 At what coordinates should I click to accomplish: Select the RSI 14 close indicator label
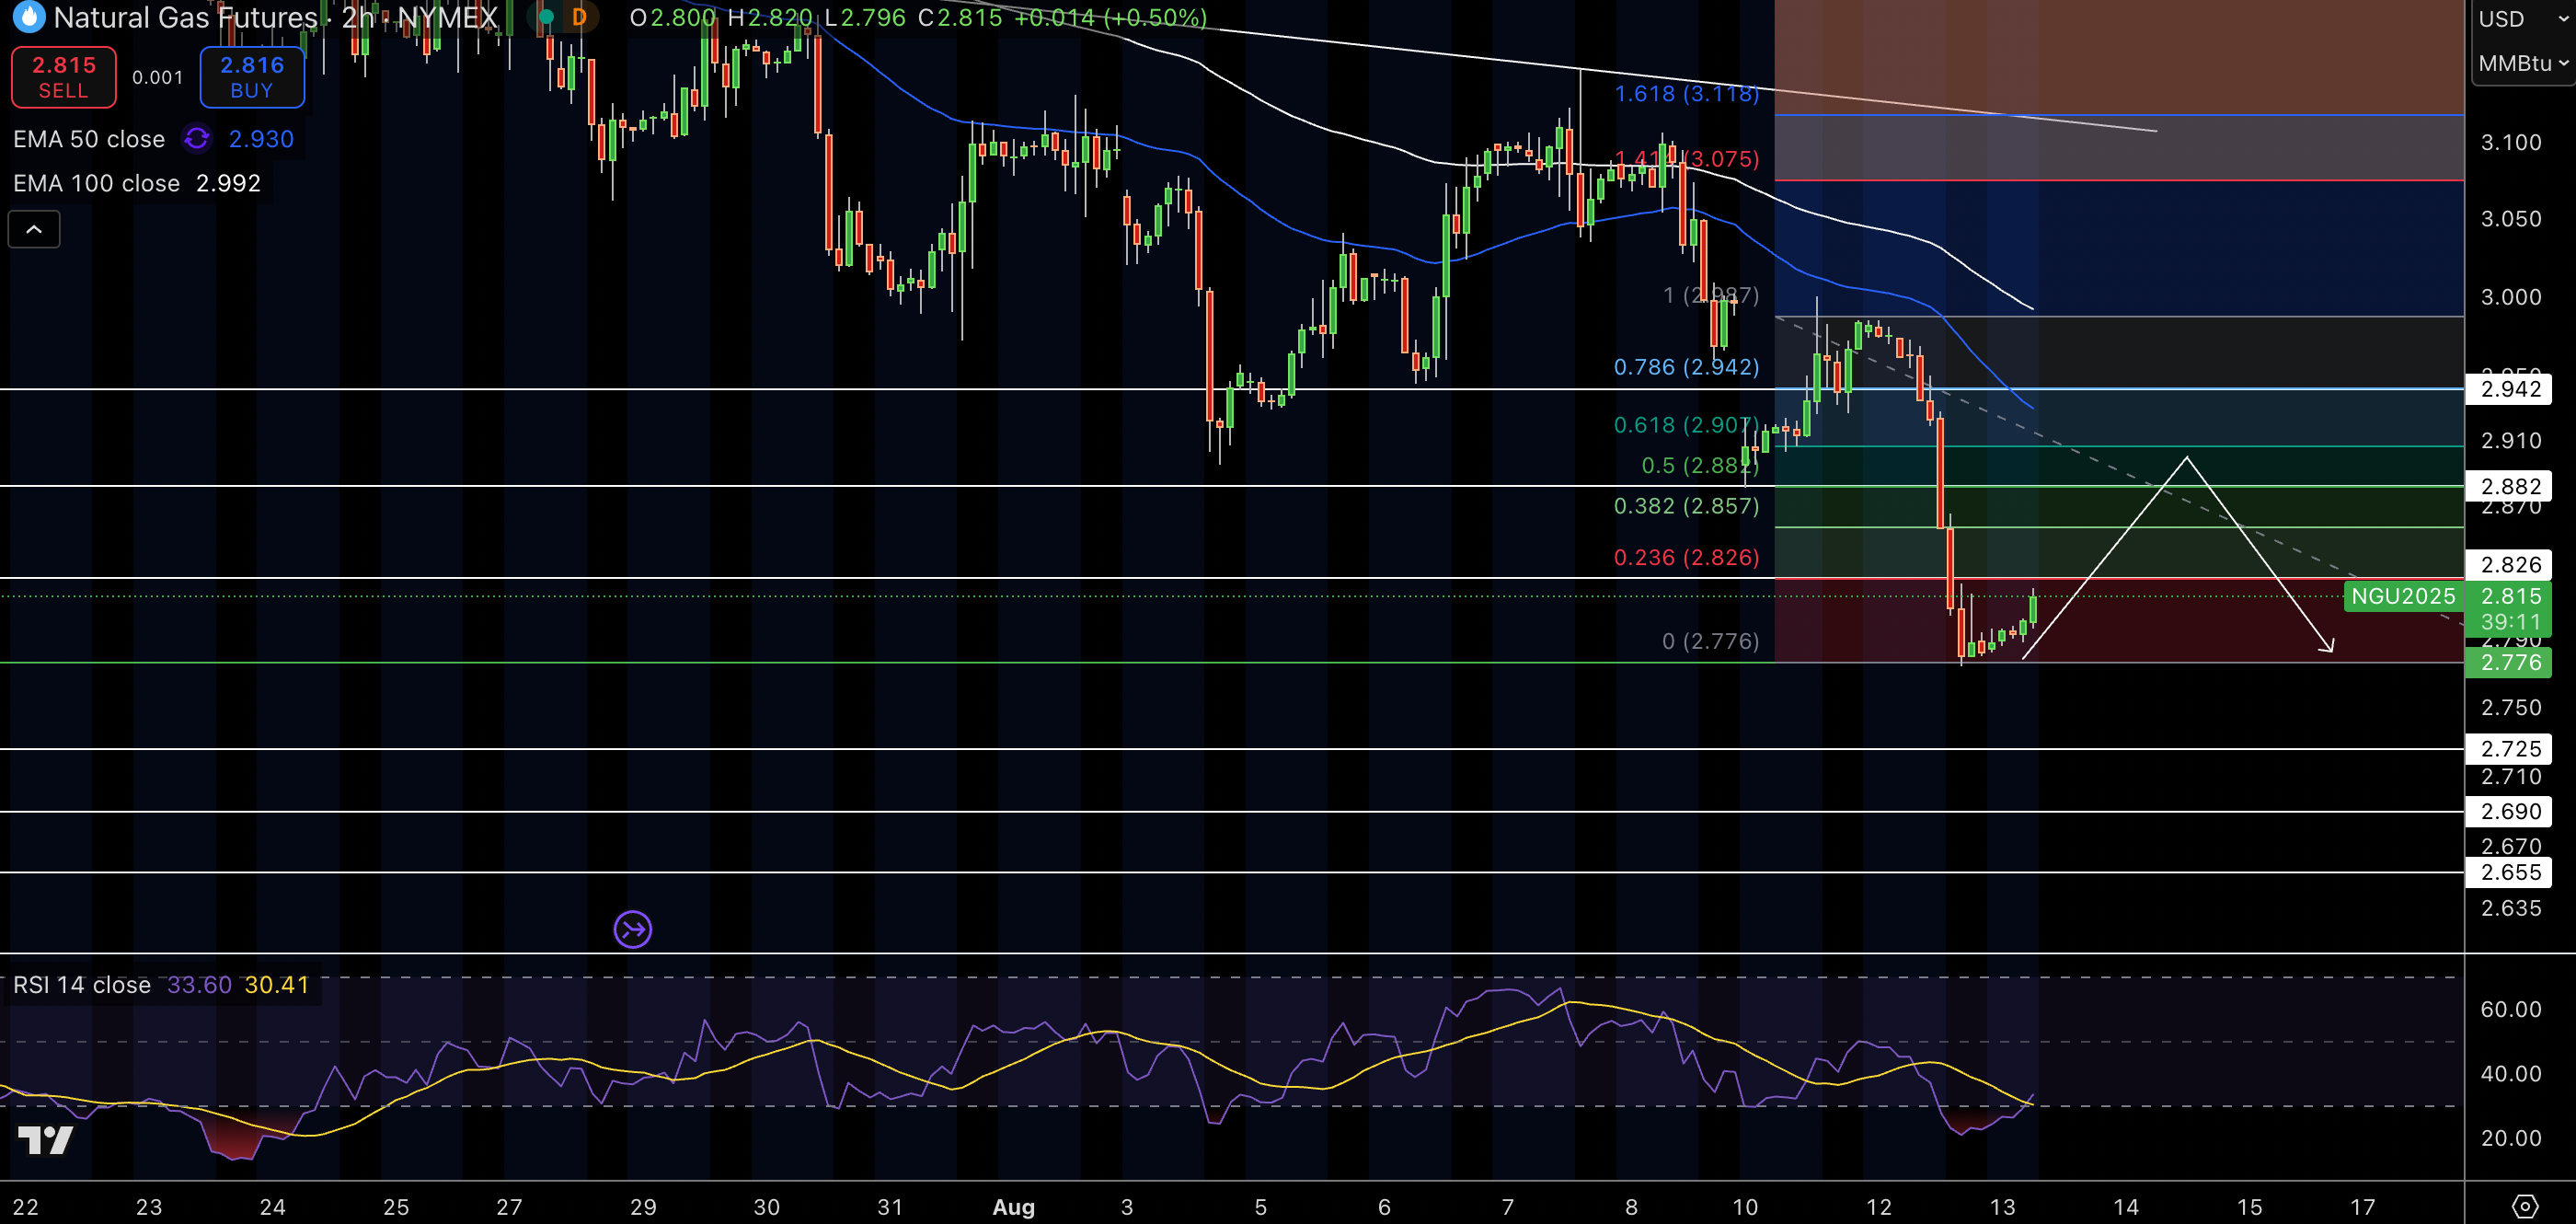(82, 985)
